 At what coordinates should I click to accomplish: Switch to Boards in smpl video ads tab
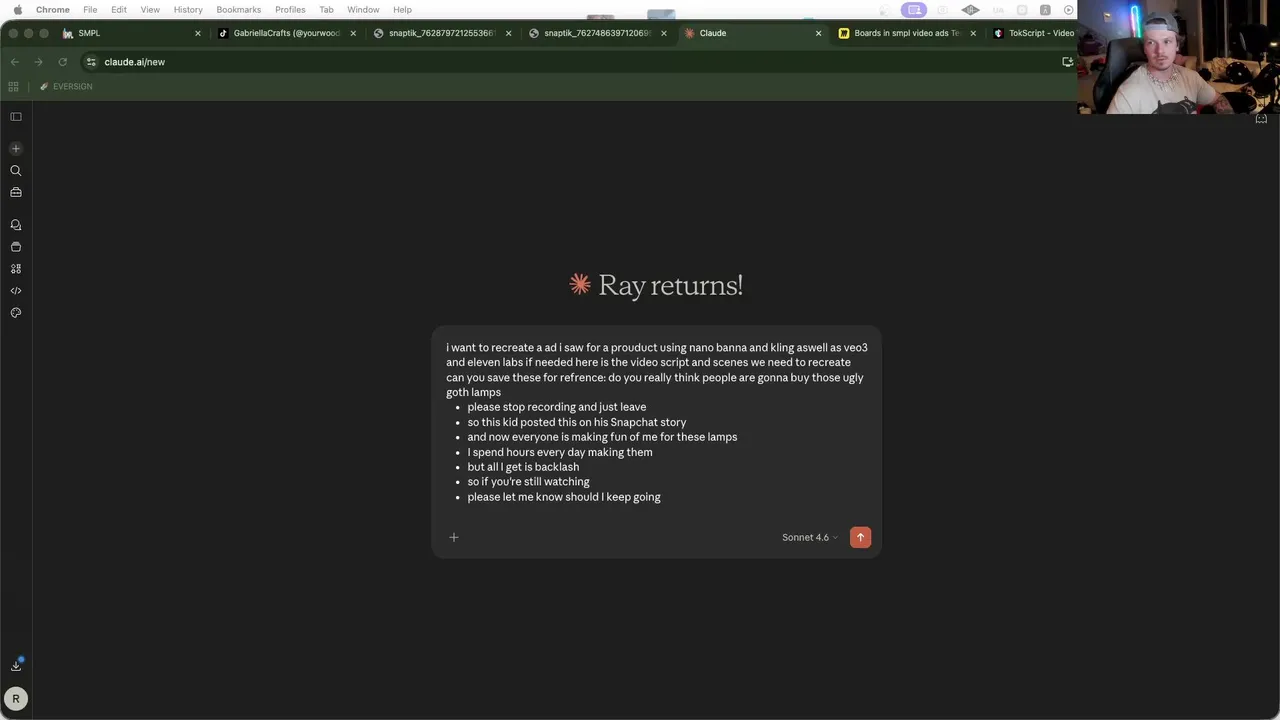click(906, 33)
